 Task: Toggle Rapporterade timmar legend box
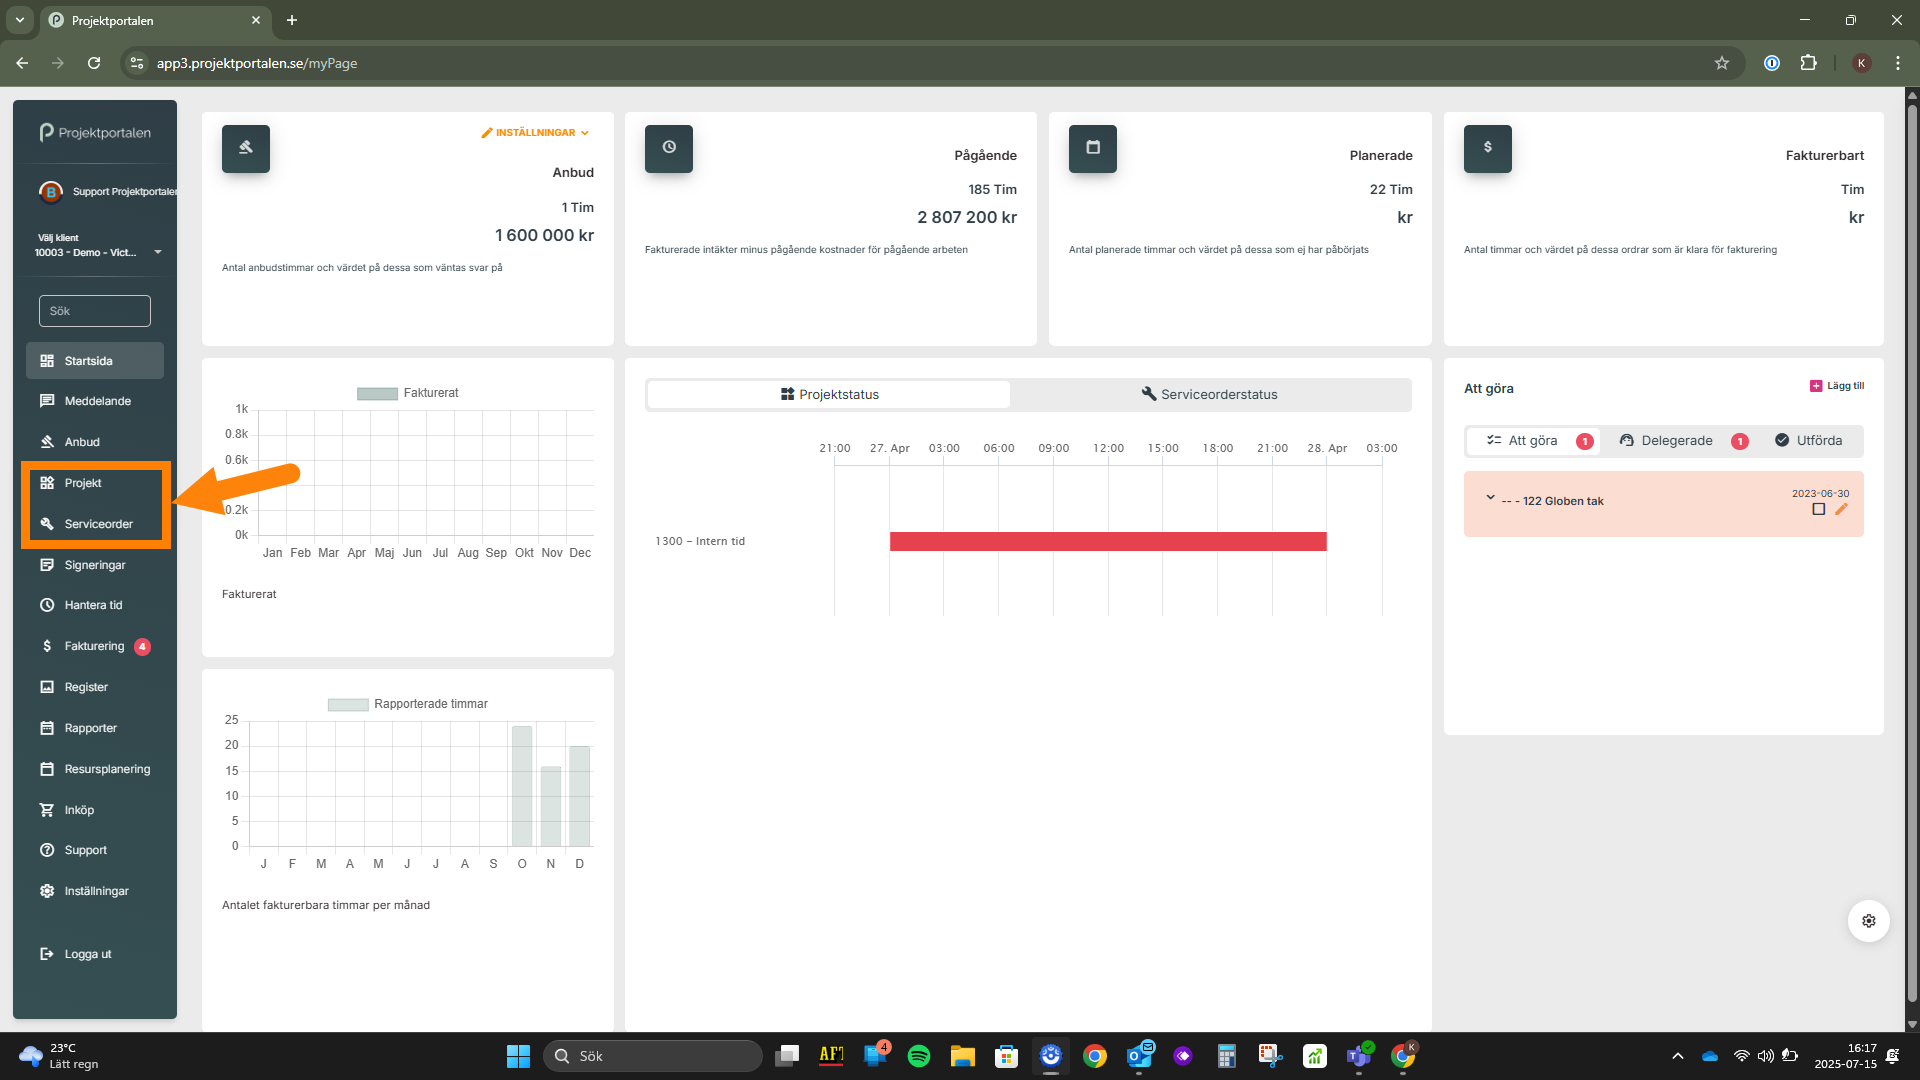347,704
